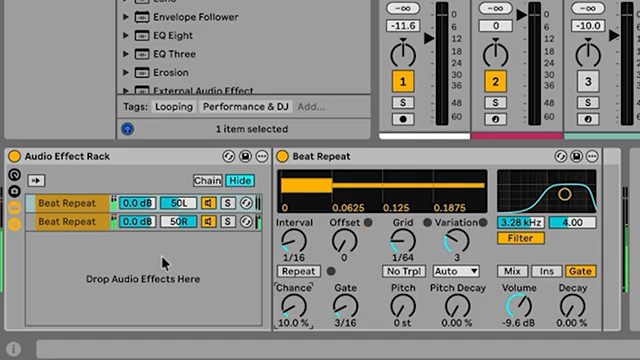Toggle the Beat Repeat device activator
The image size is (640, 360).
(282, 156)
